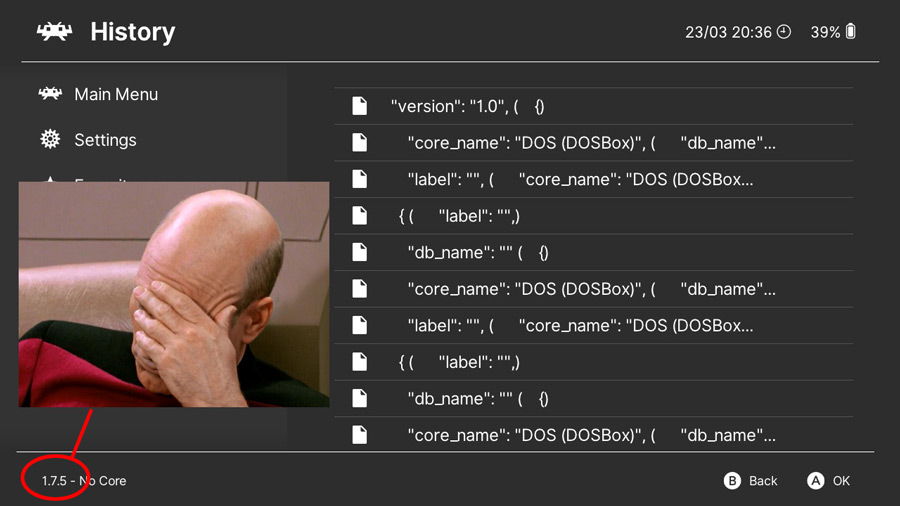Click the B Back button
The width and height of the screenshot is (900, 506).
click(x=751, y=481)
